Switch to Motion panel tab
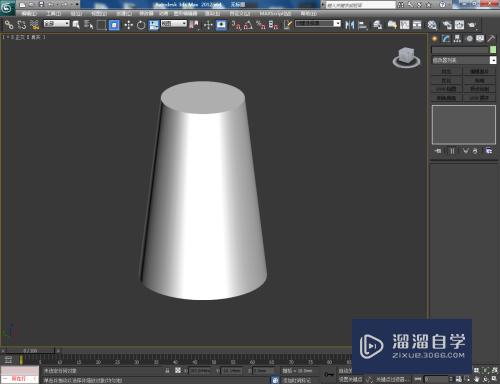The image size is (500, 384). pyautogui.click(x=469, y=39)
